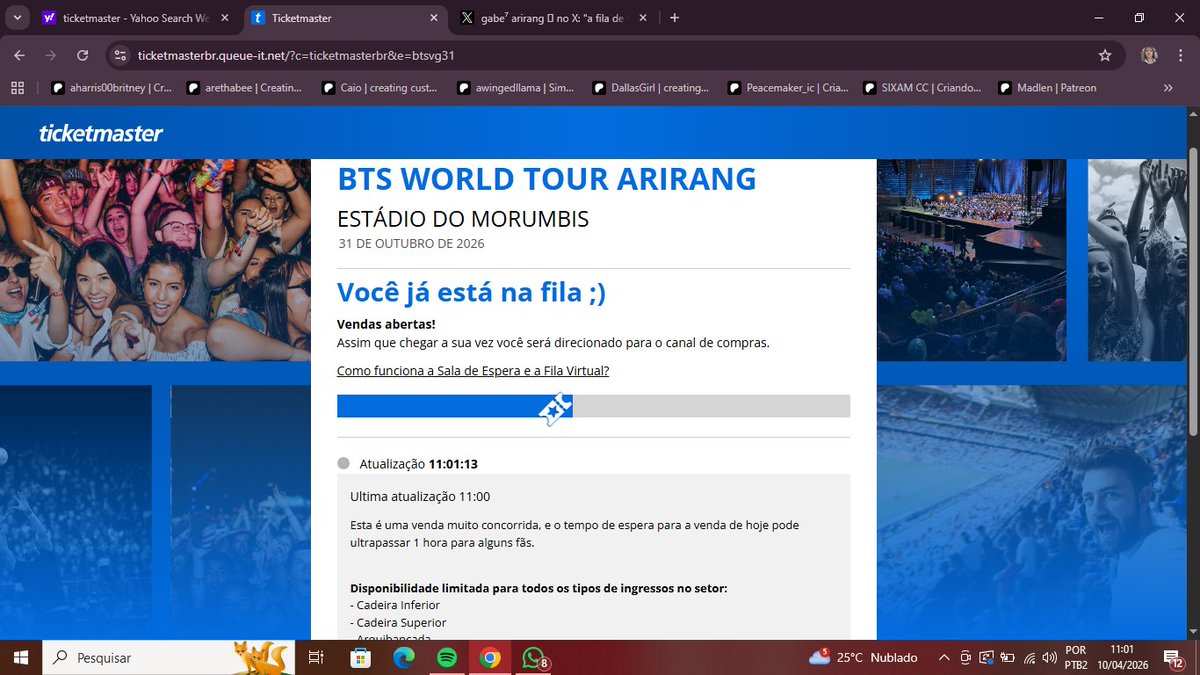1200x675 pixels.
Task: Open the arethabee Creating bookmark
Action: [244, 88]
